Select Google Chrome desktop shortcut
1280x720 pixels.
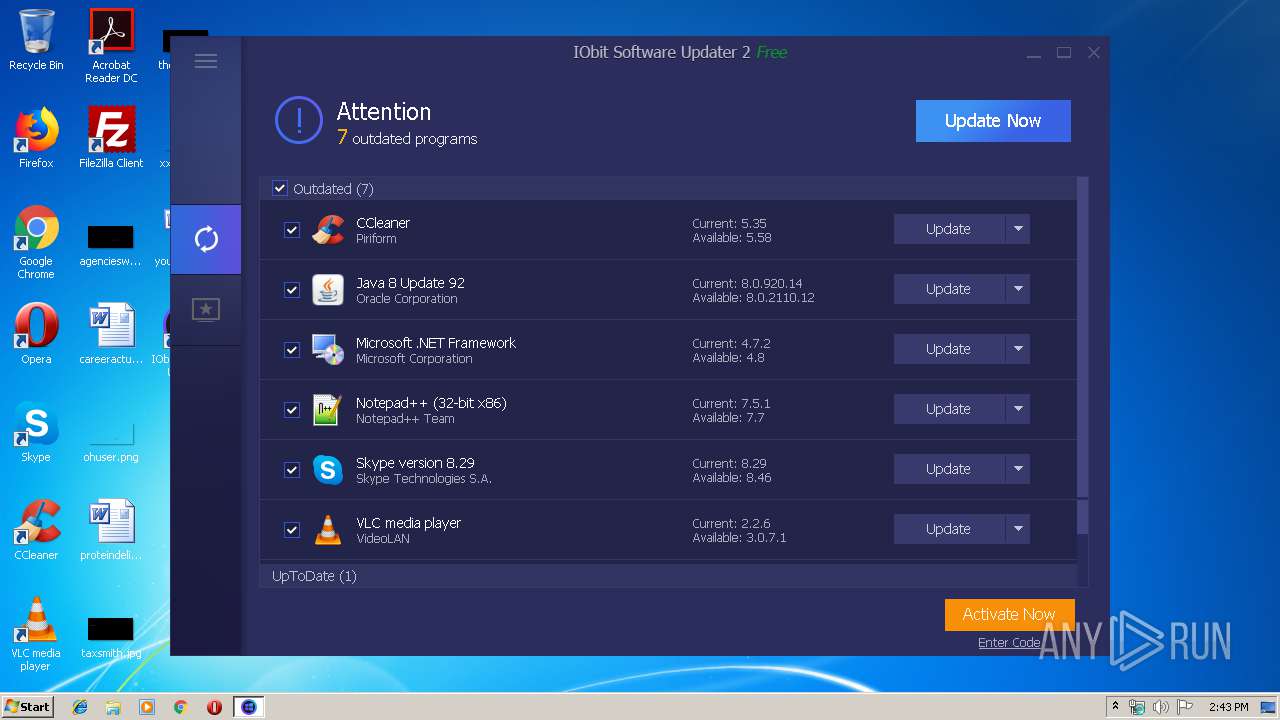click(36, 243)
